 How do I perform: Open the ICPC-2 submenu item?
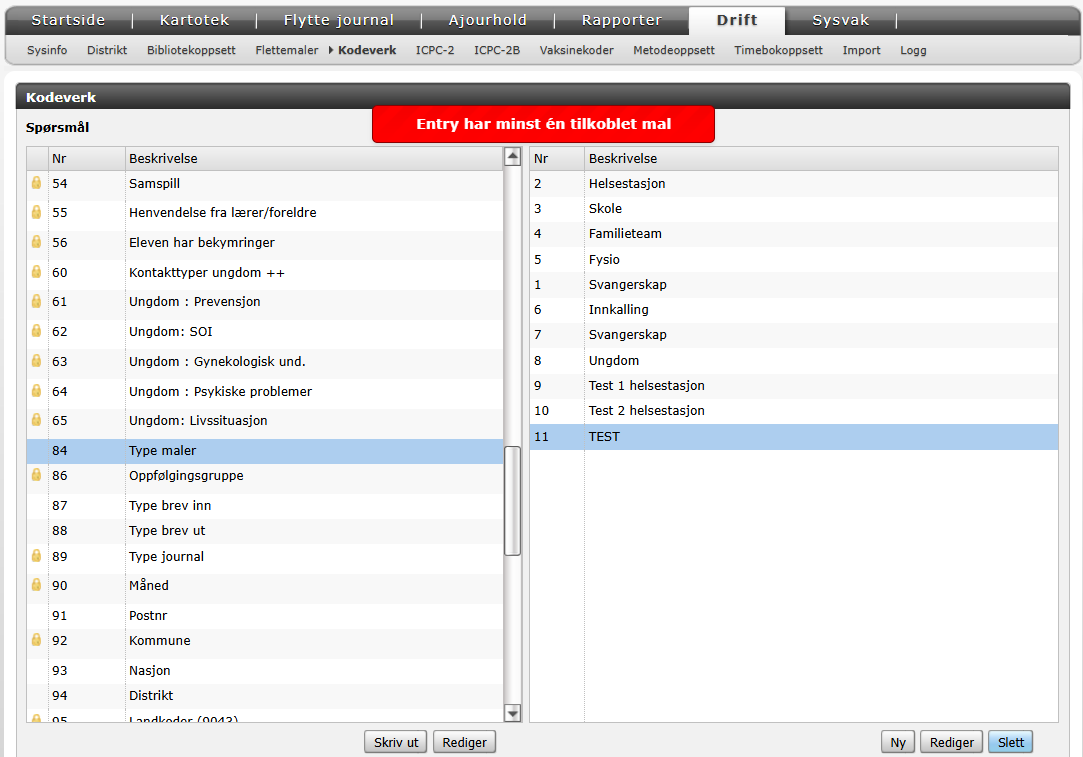click(x=435, y=50)
